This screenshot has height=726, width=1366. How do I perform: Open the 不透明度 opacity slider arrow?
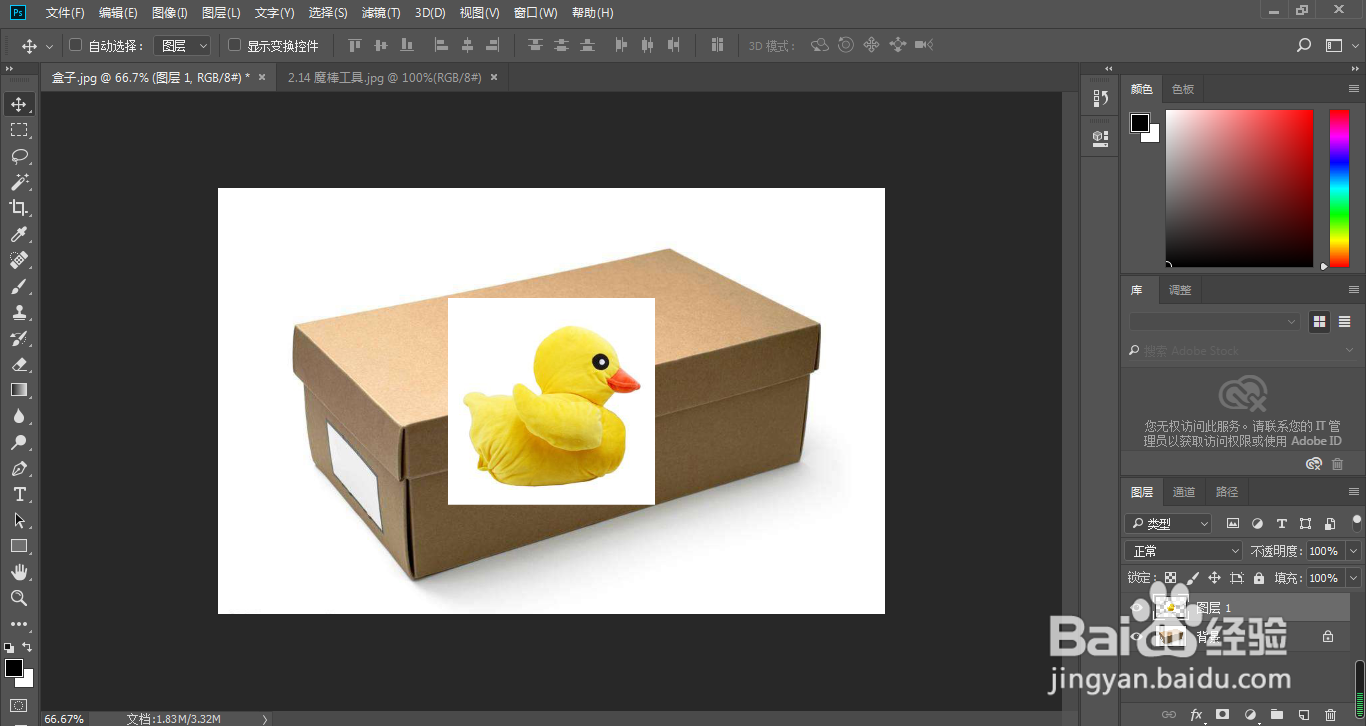coord(1355,551)
